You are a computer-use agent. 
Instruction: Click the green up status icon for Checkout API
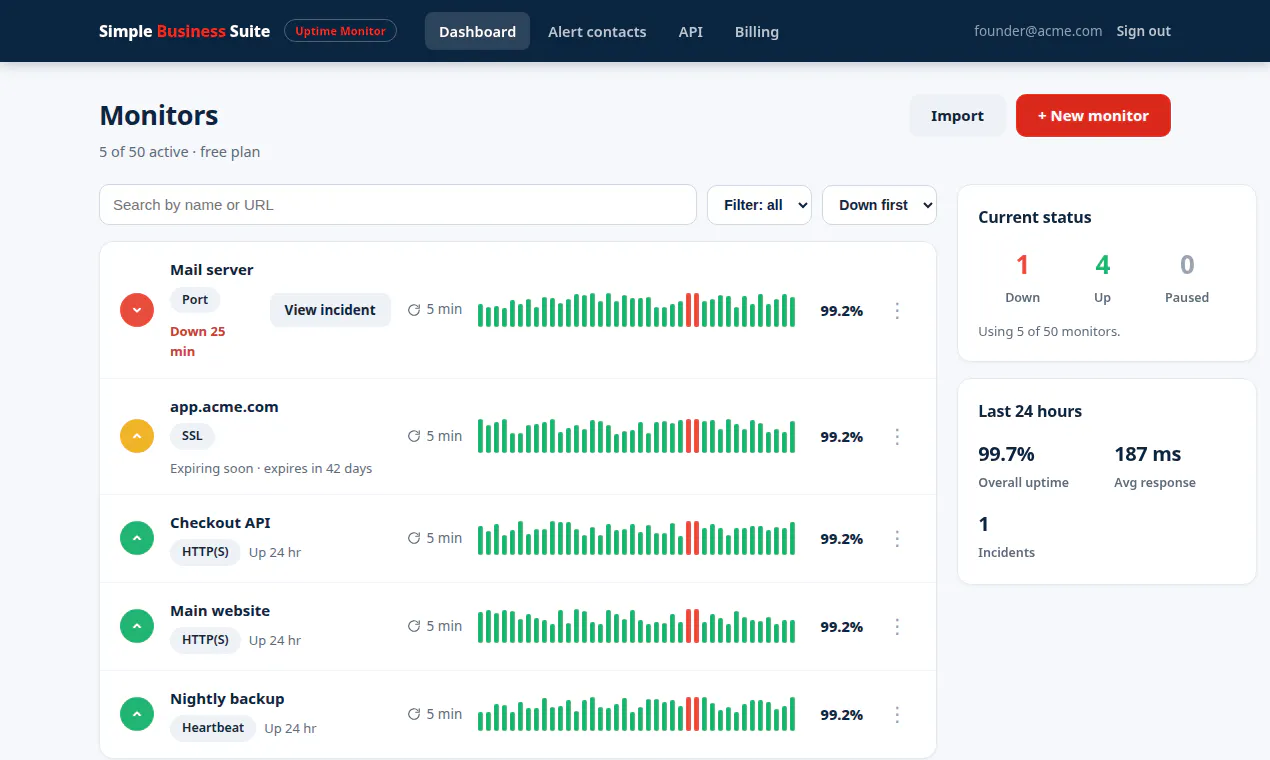tap(136, 538)
